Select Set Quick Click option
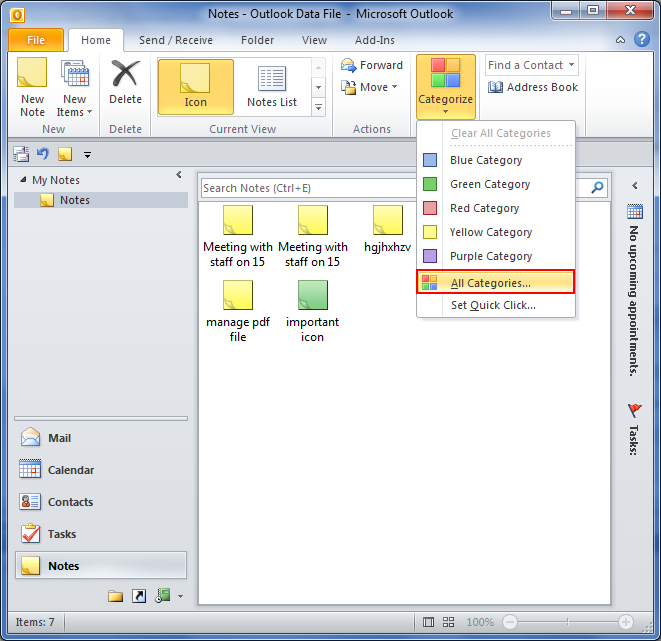661x641 pixels. (x=496, y=305)
